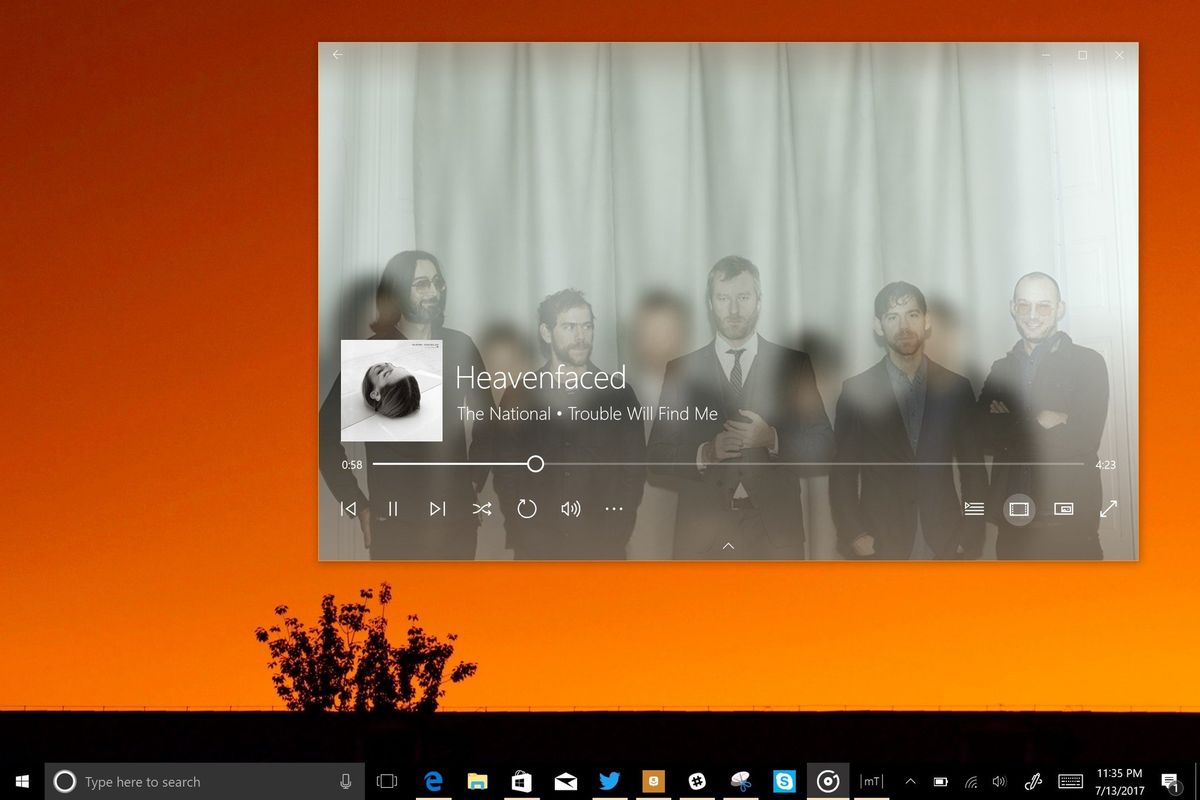
Task: Go back to the previous track
Action: click(348, 508)
